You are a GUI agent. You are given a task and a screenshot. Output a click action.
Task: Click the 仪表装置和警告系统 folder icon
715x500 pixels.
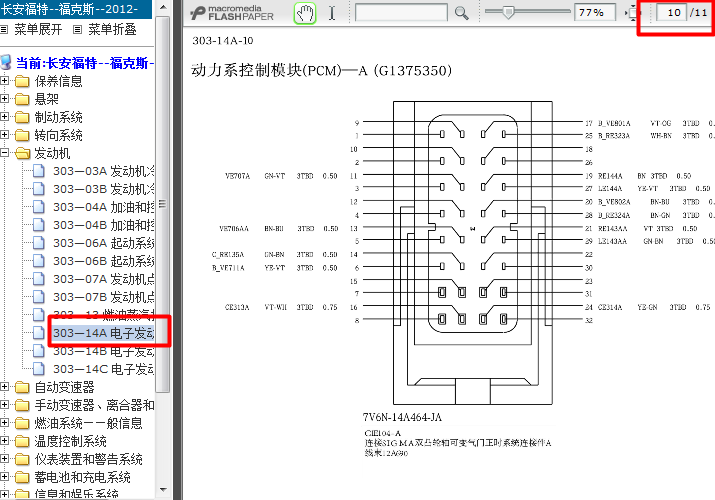point(22,459)
